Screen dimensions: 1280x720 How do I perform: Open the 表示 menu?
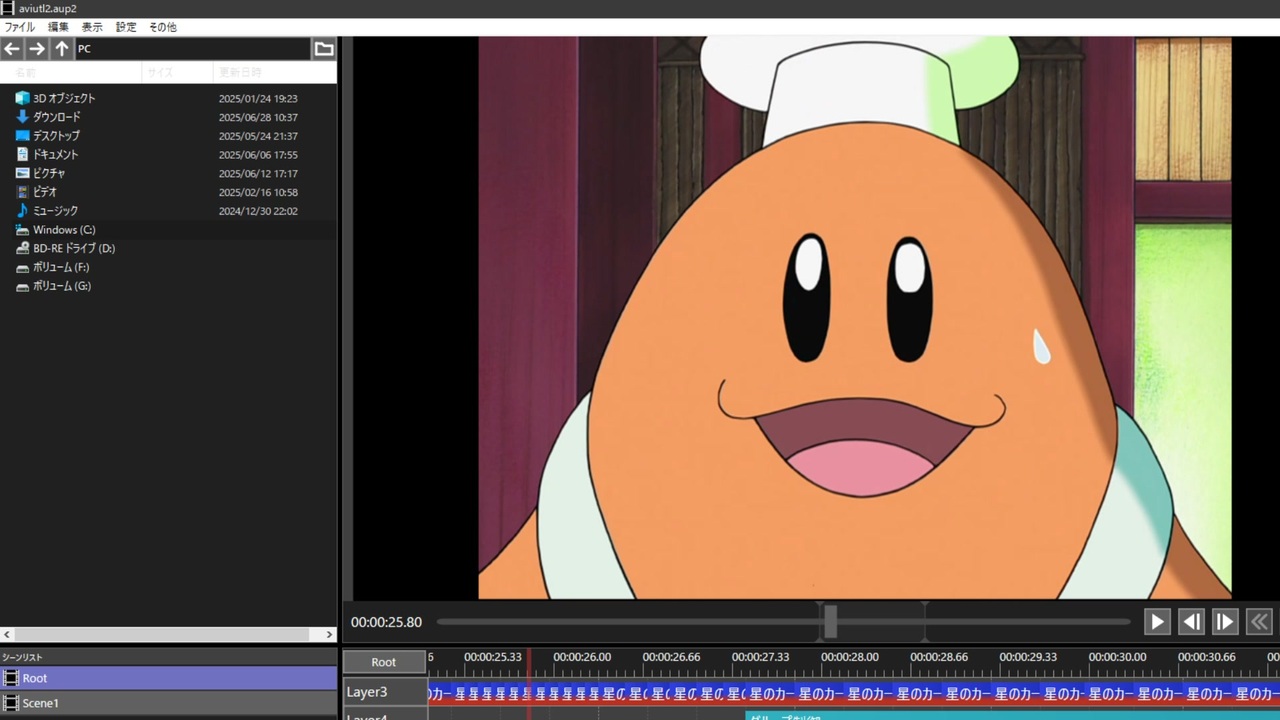click(92, 27)
